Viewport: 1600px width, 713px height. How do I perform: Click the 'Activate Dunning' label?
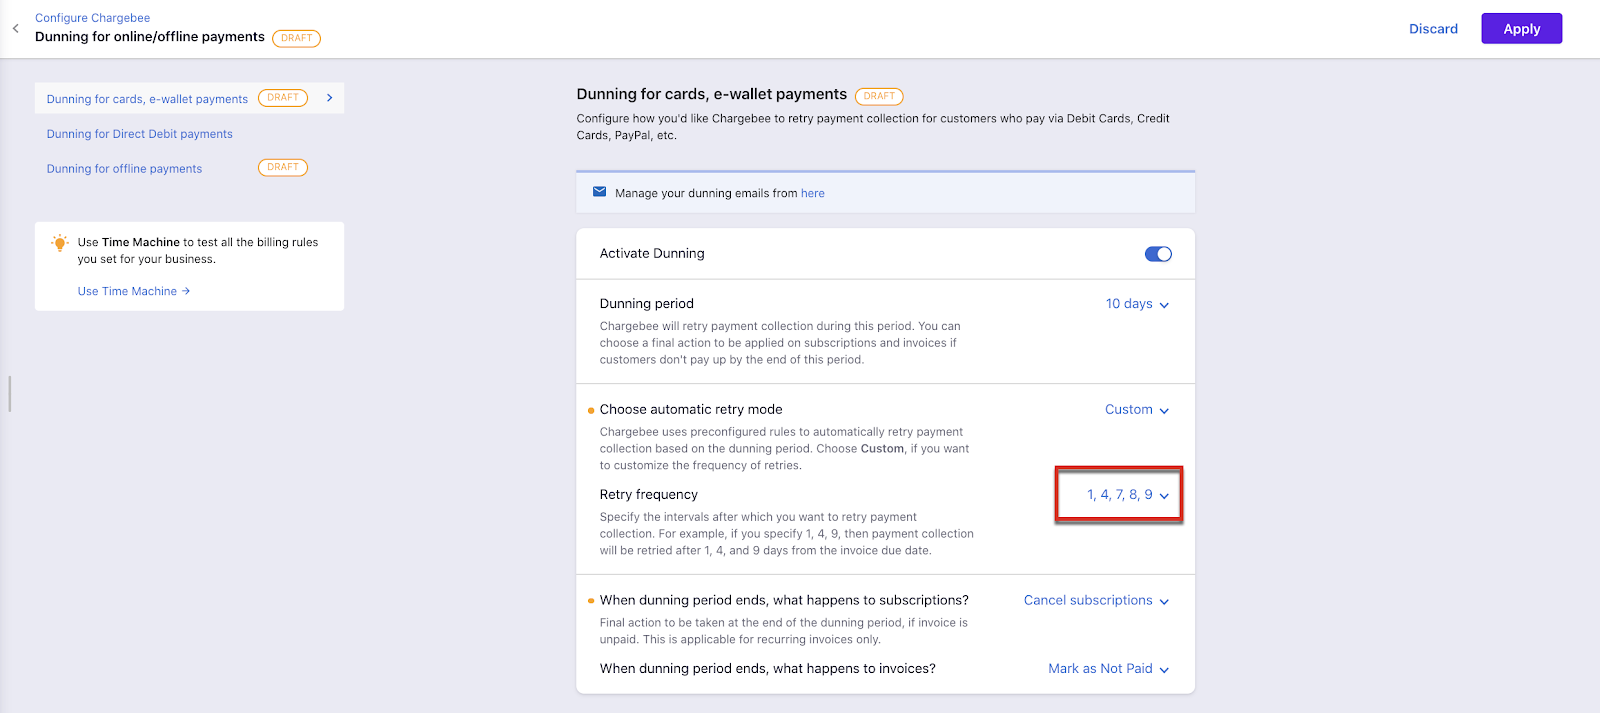652,254
